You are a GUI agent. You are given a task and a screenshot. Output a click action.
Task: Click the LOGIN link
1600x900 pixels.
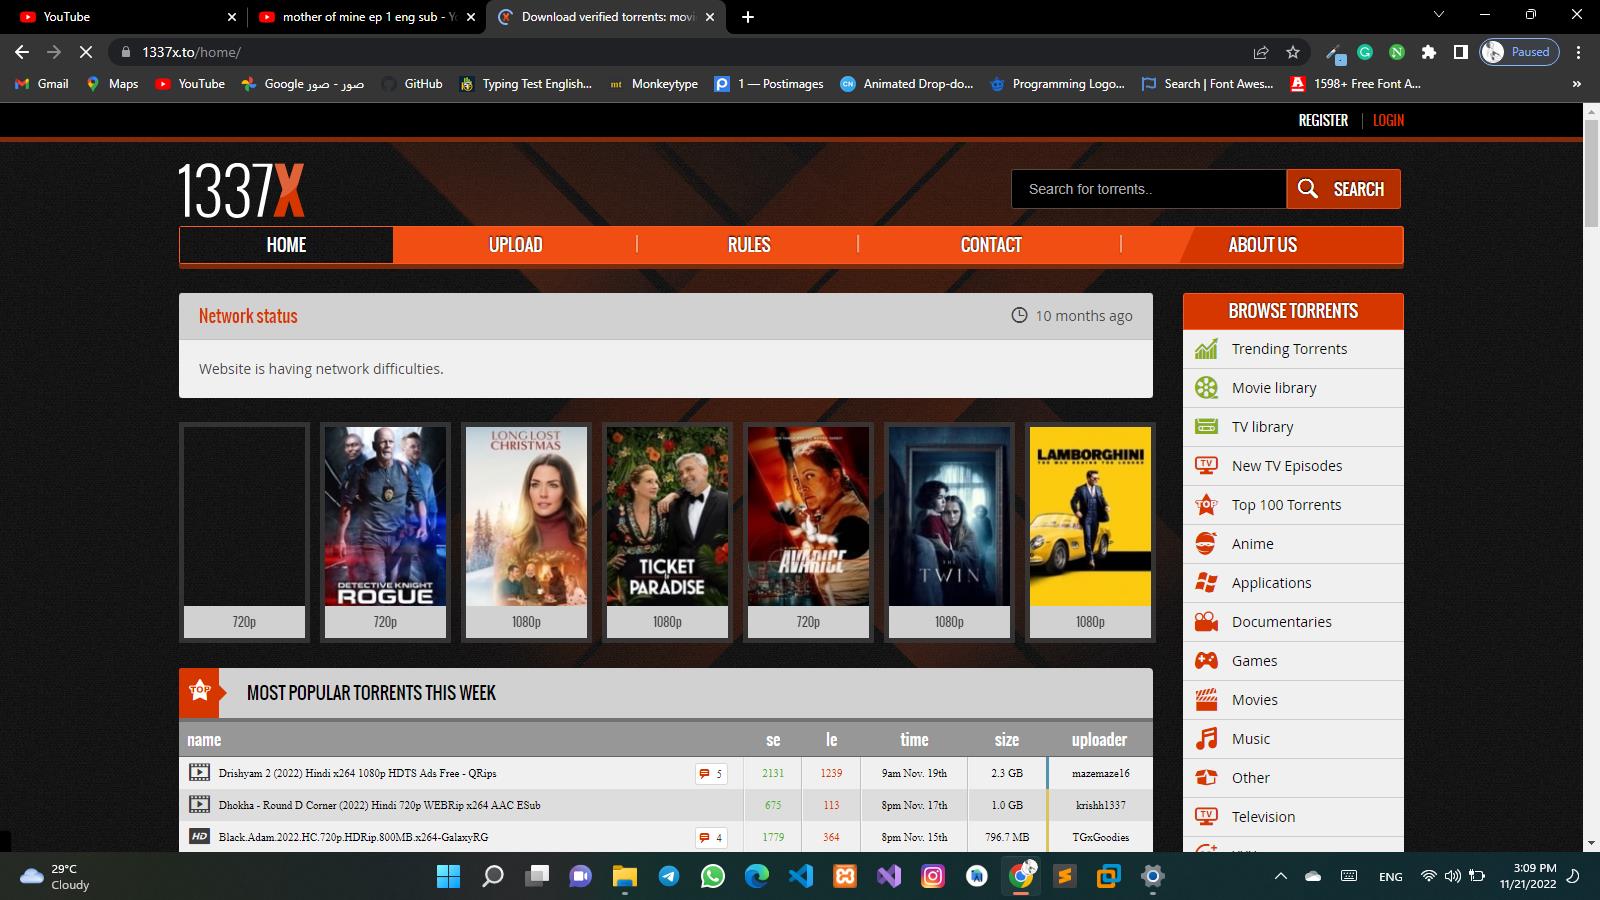click(x=1388, y=120)
